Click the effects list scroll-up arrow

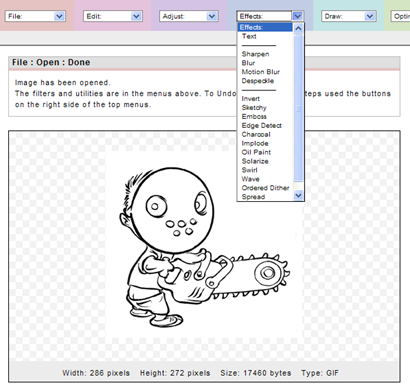click(x=298, y=28)
